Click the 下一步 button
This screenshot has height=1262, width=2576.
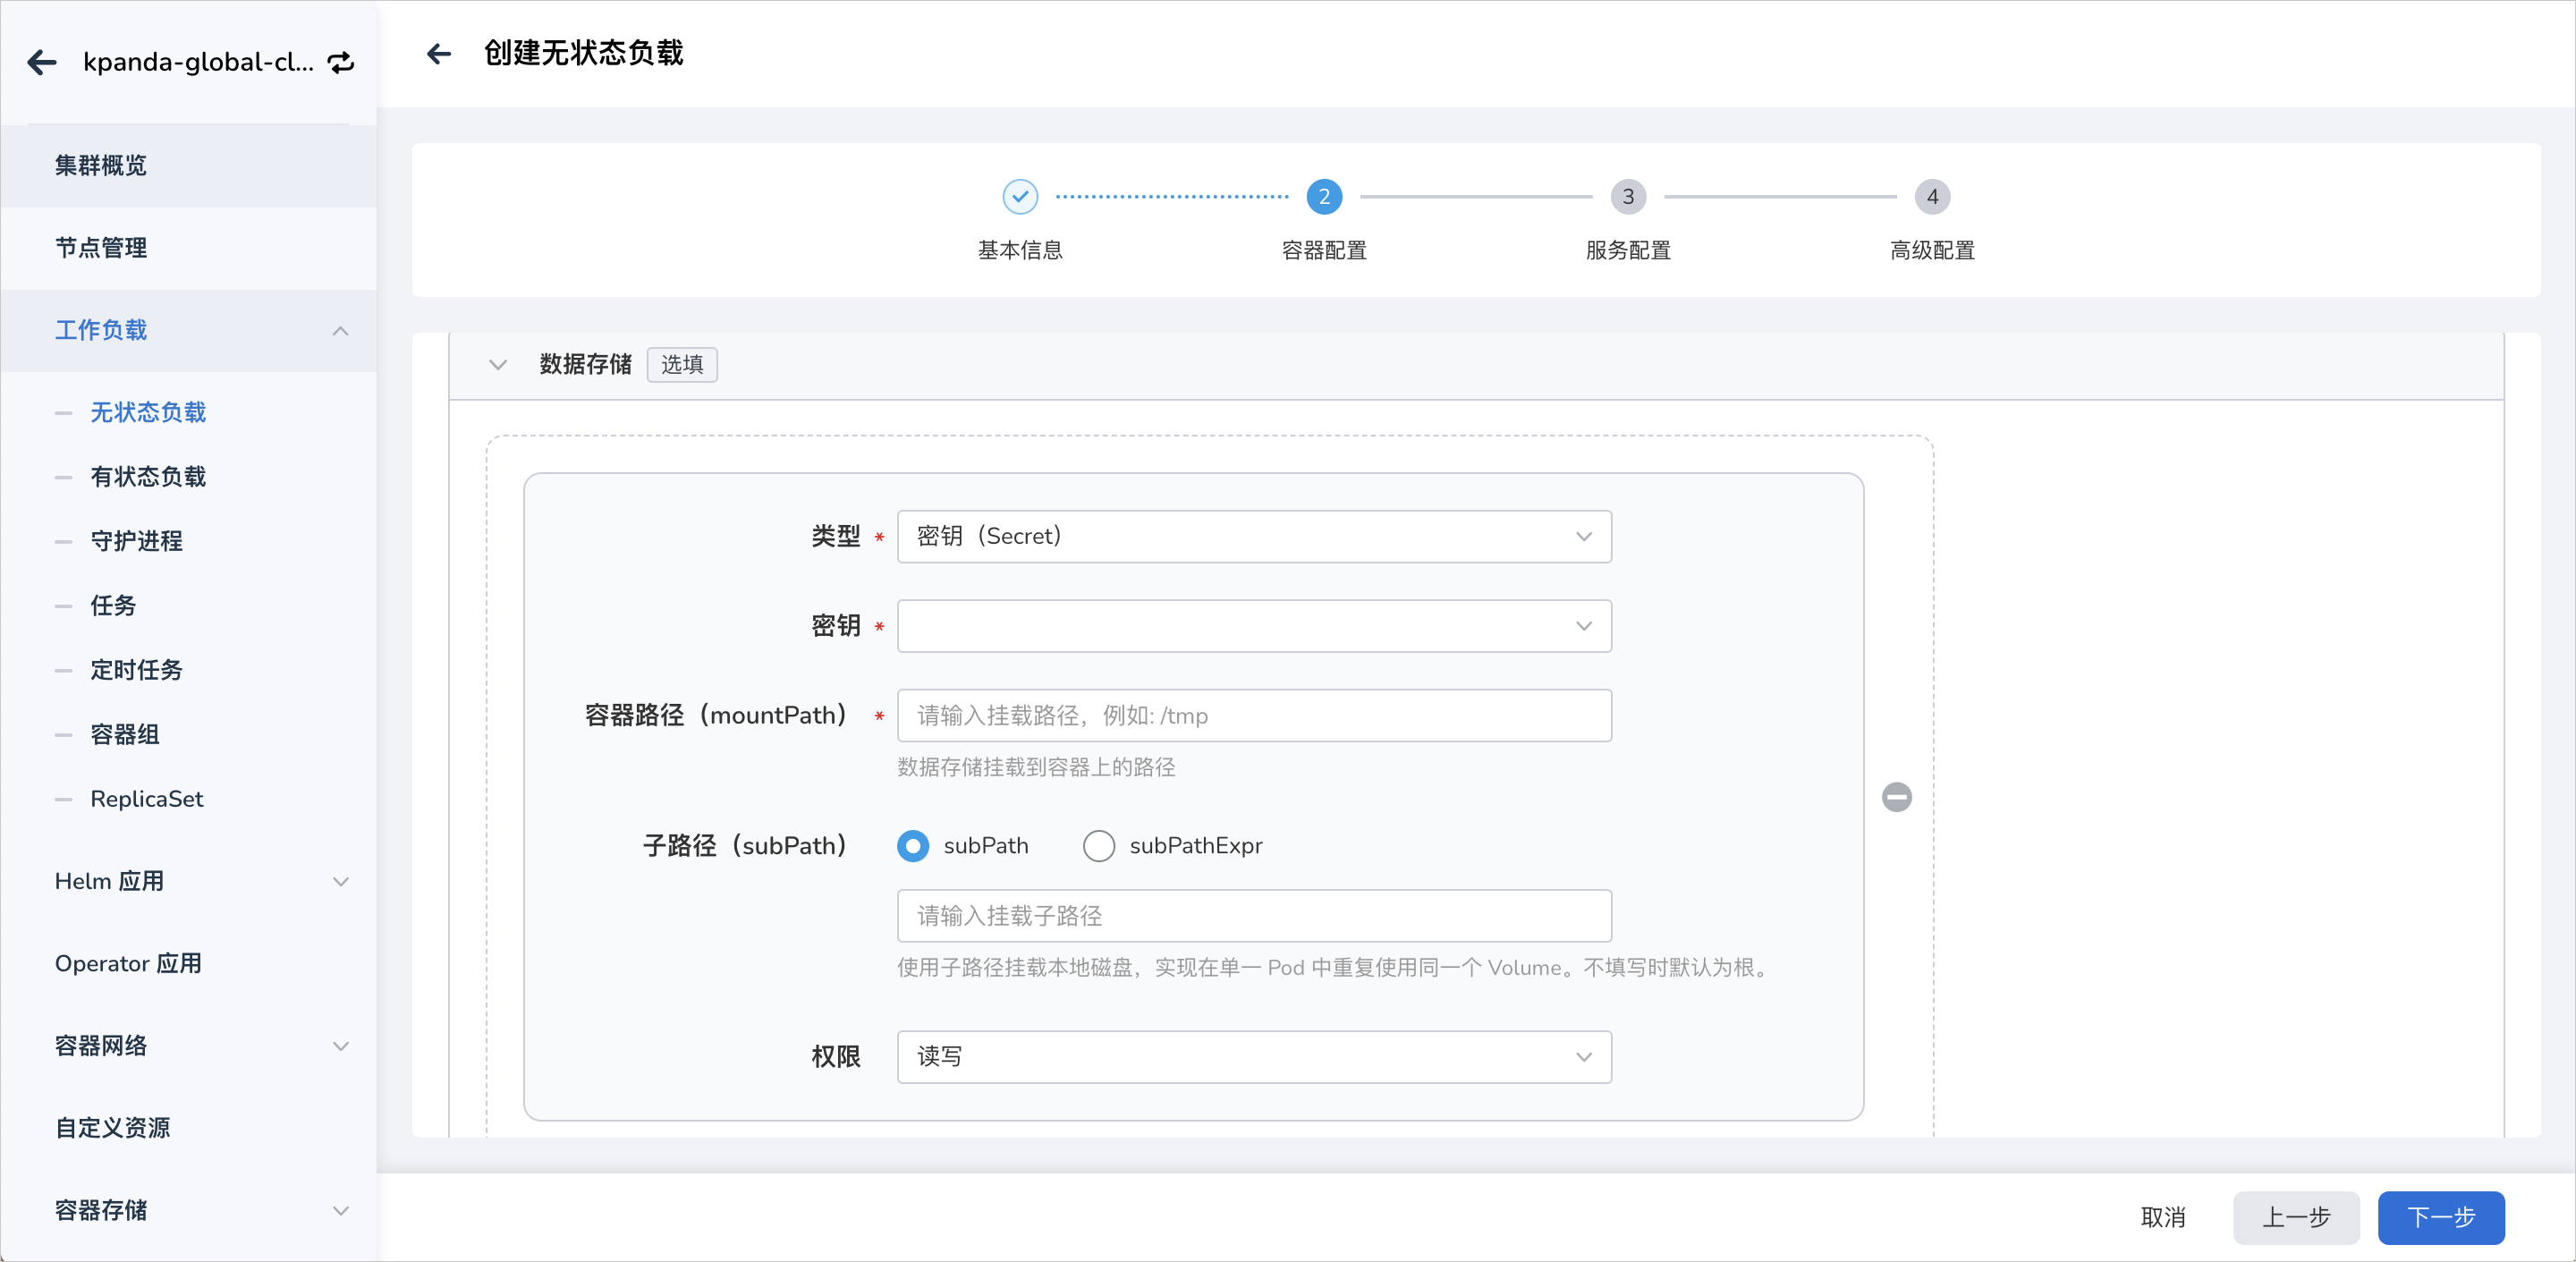pyautogui.click(x=2441, y=1217)
